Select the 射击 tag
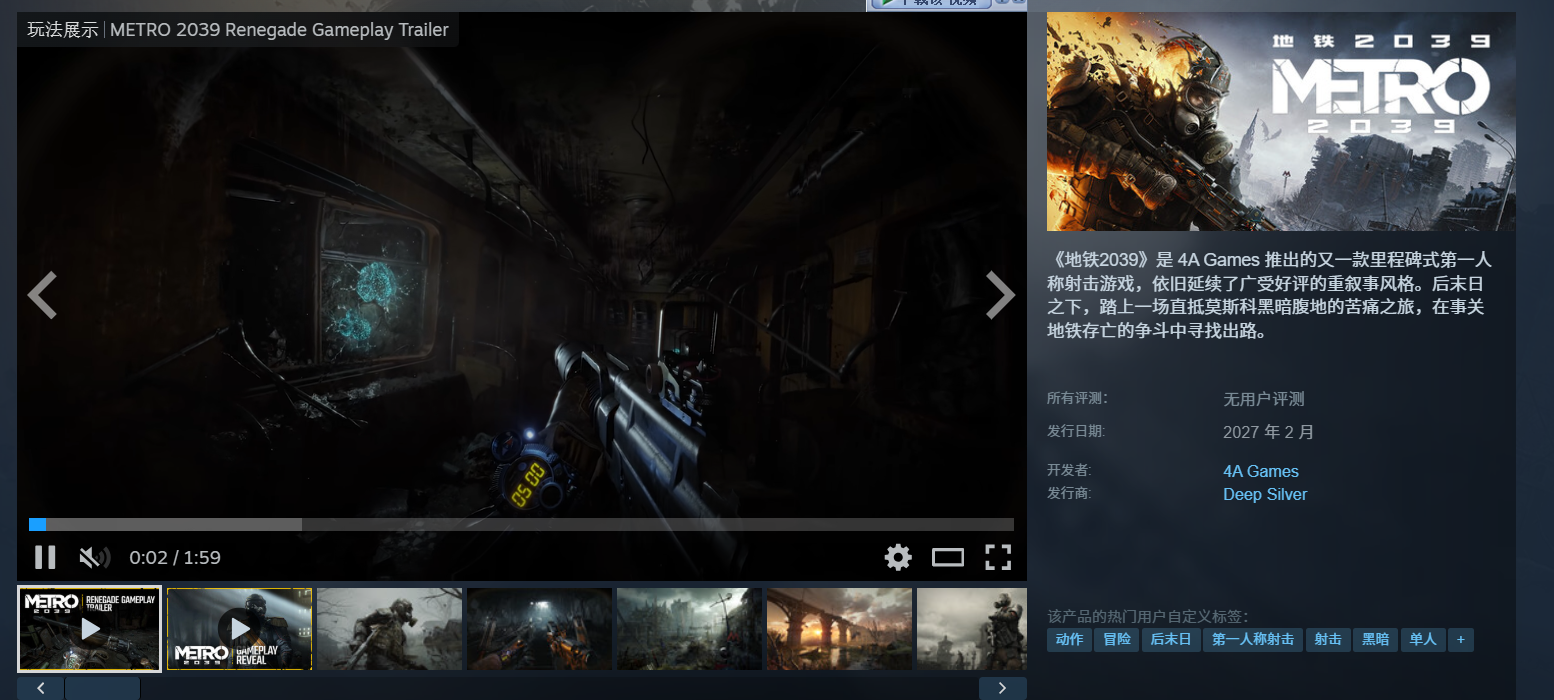1554x700 pixels. [1328, 640]
